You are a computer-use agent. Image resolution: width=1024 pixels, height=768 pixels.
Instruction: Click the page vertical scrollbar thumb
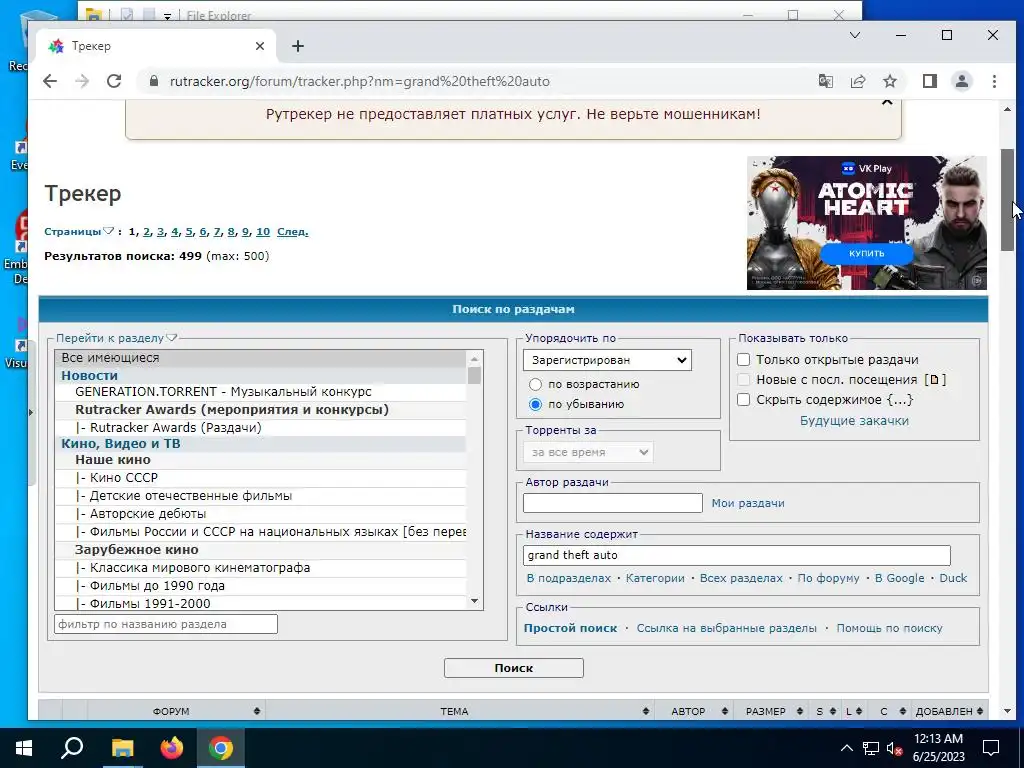[x=1007, y=199]
